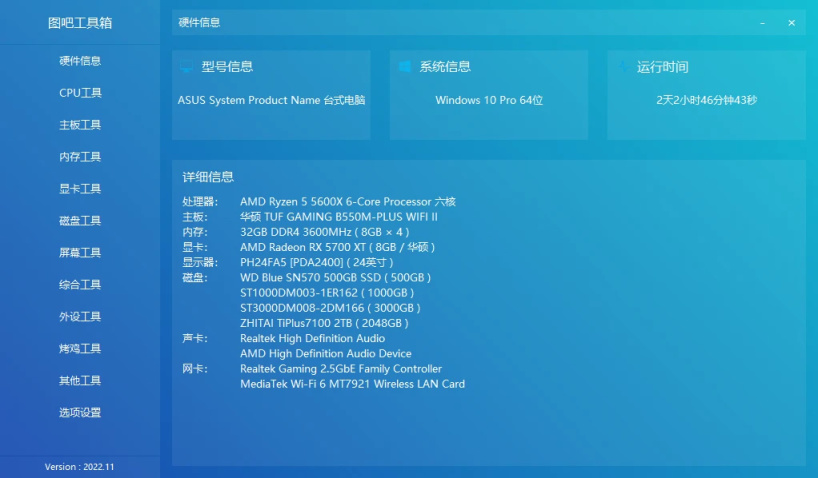Select 烤鸡工具 stress test section

click(x=80, y=349)
